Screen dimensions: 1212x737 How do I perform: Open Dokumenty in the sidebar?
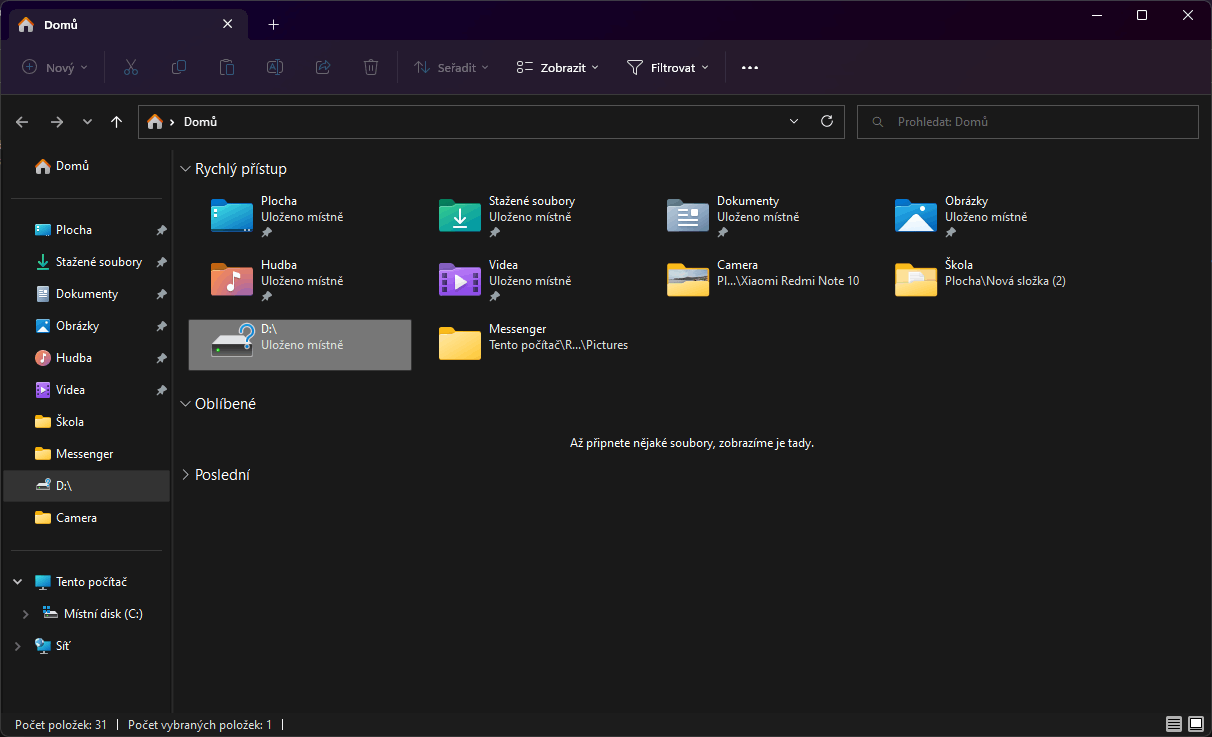87,294
